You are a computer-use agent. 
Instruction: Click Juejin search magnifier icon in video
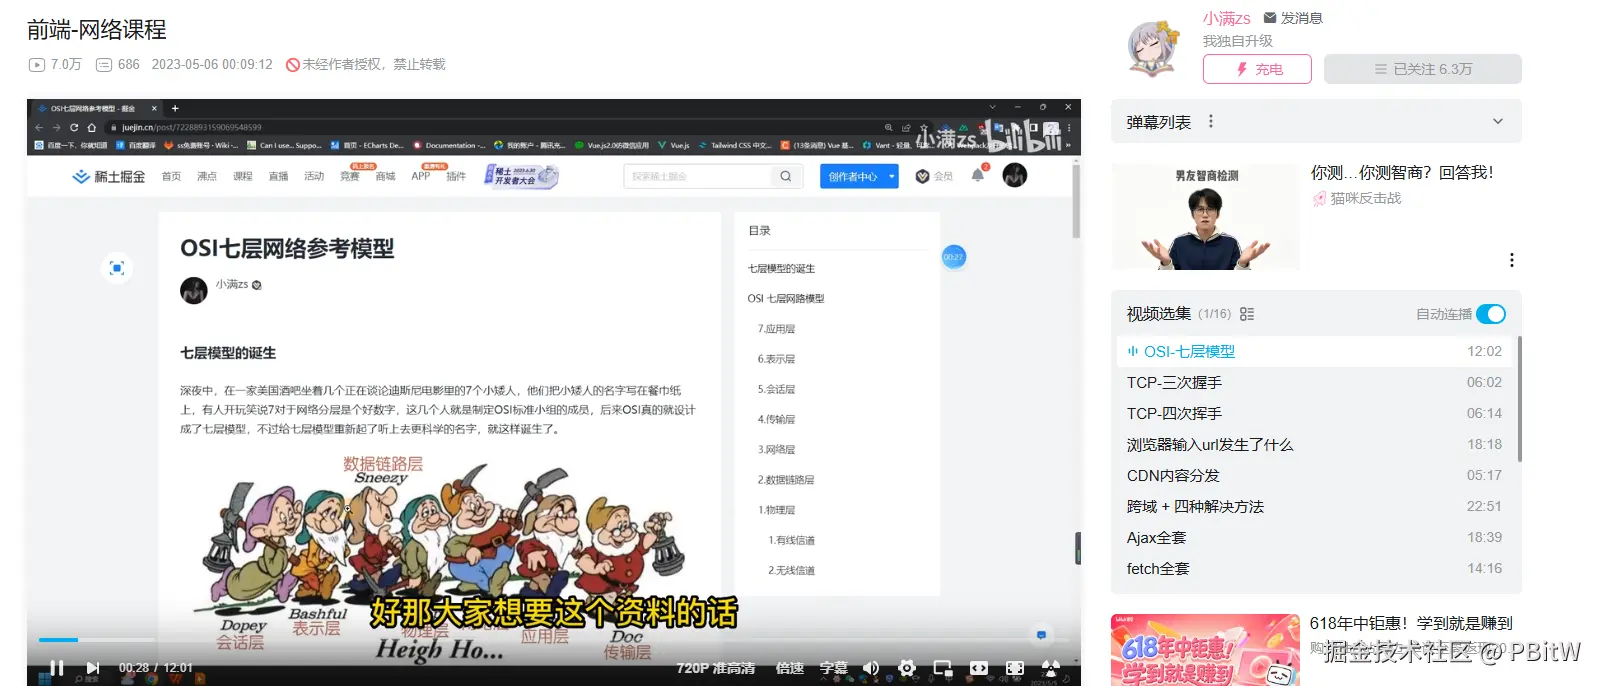click(x=786, y=176)
